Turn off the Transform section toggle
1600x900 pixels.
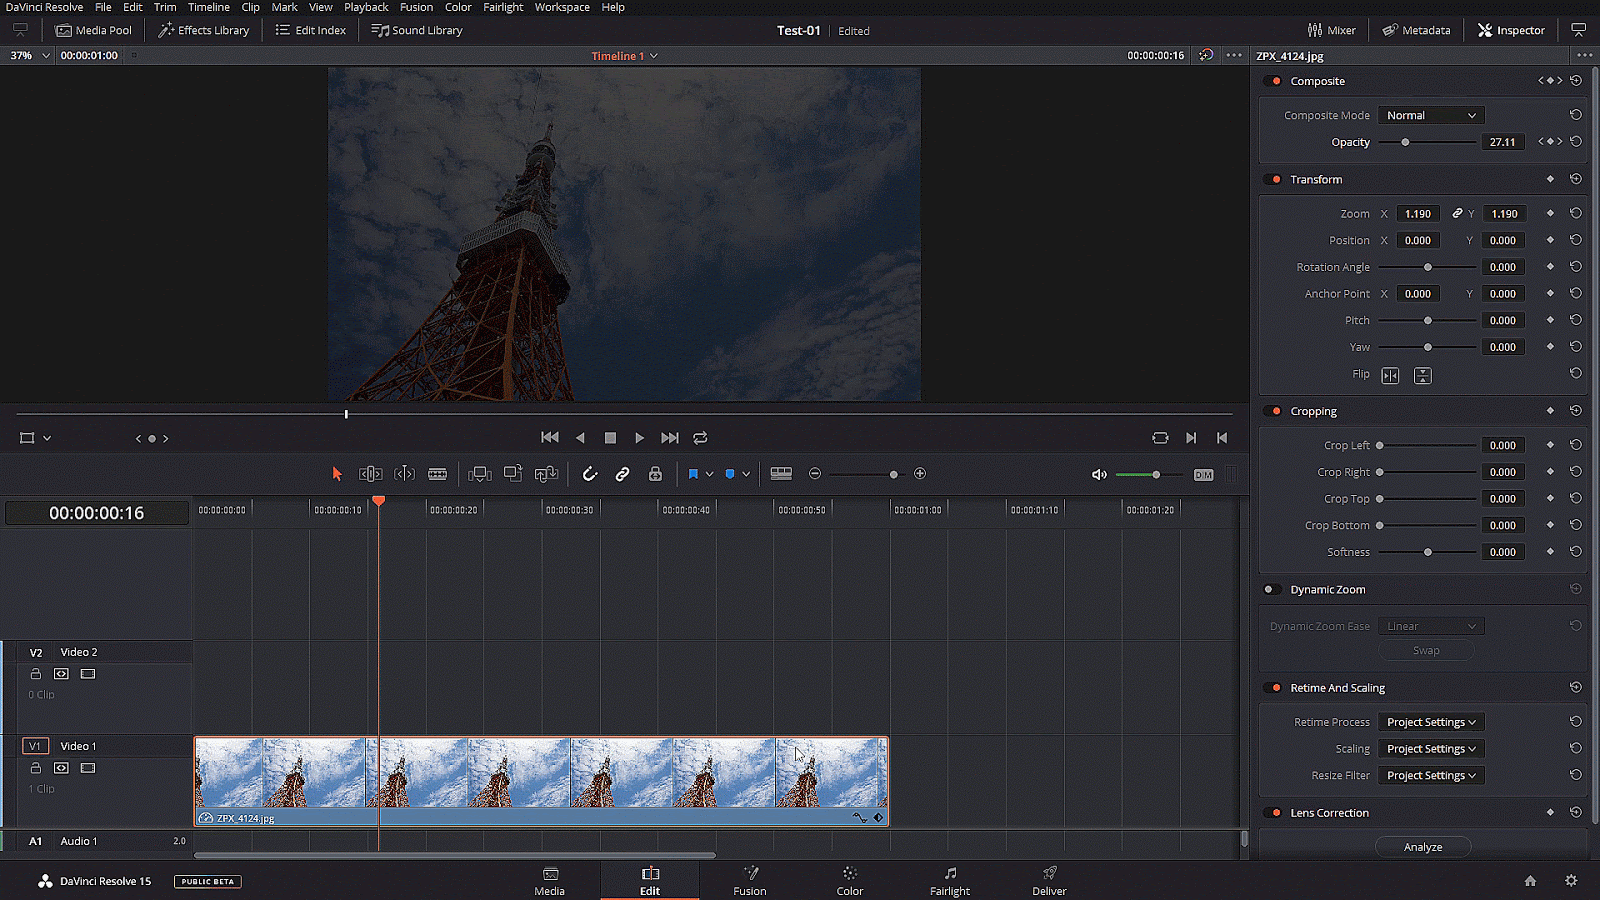tap(1274, 180)
